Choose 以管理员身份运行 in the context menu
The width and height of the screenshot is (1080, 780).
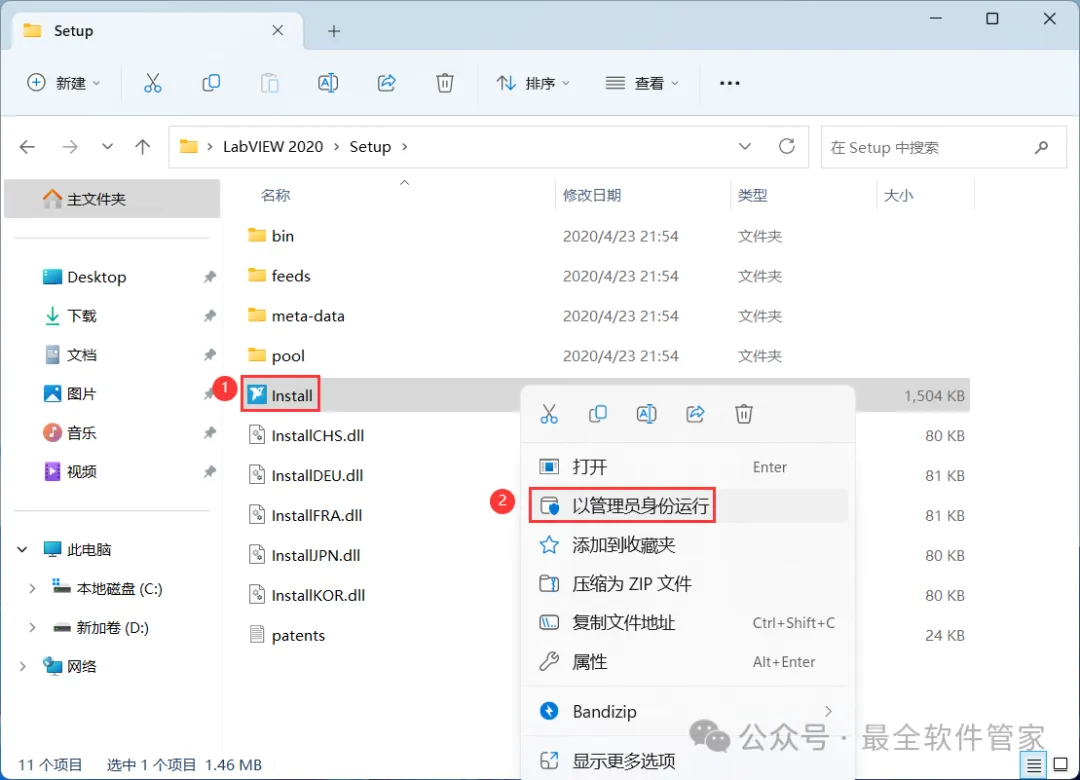687,506
